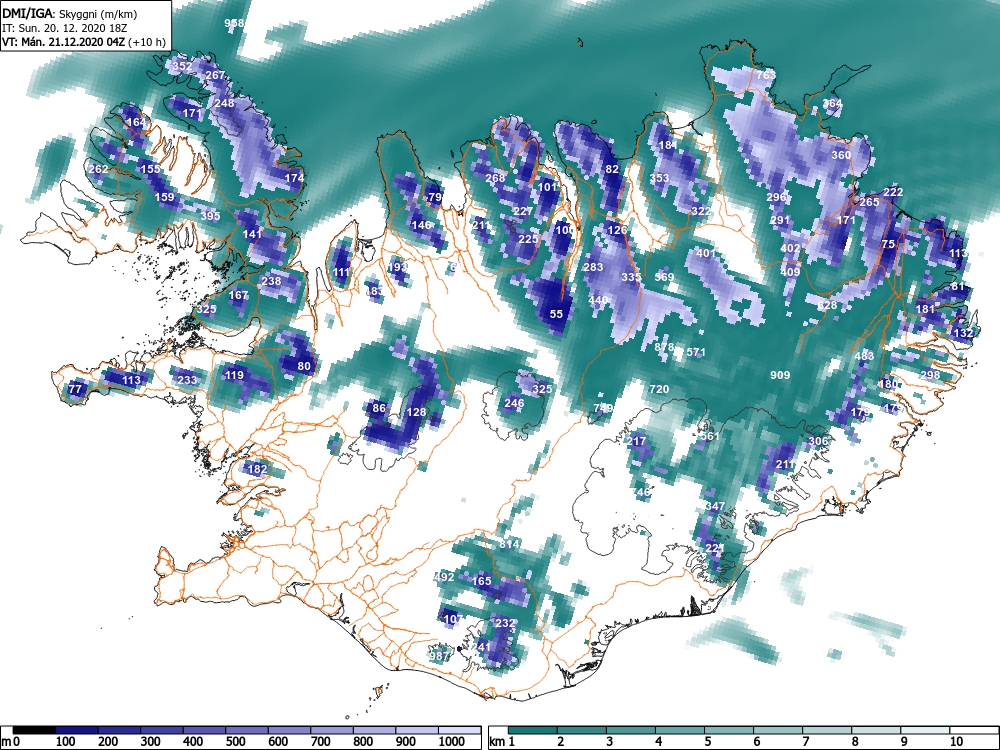Select the VT: Mán. 21.12.2020 04Z line
1000x750 pixels.
tap(84, 43)
